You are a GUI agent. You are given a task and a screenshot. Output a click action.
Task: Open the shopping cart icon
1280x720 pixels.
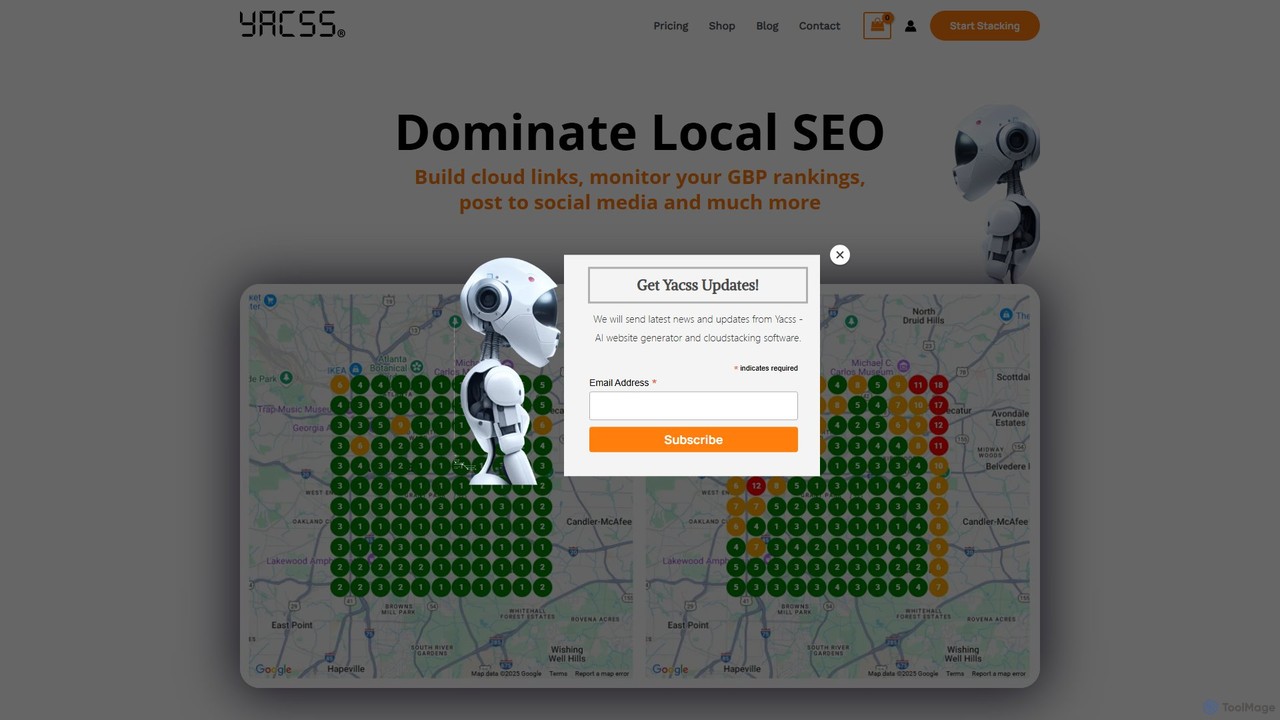click(x=877, y=26)
